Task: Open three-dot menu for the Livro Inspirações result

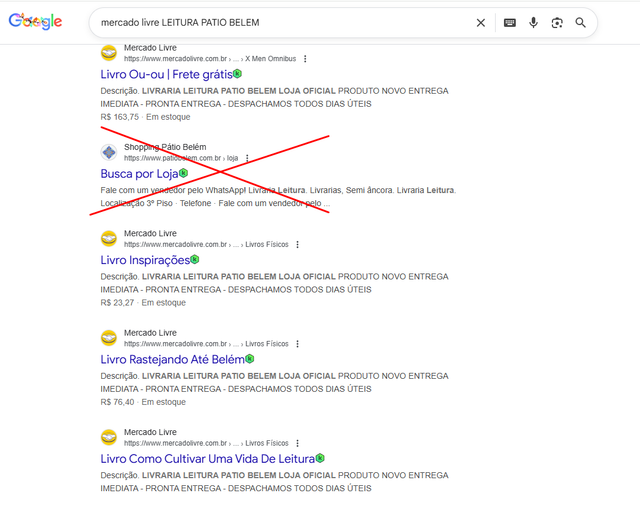Action: point(298,244)
